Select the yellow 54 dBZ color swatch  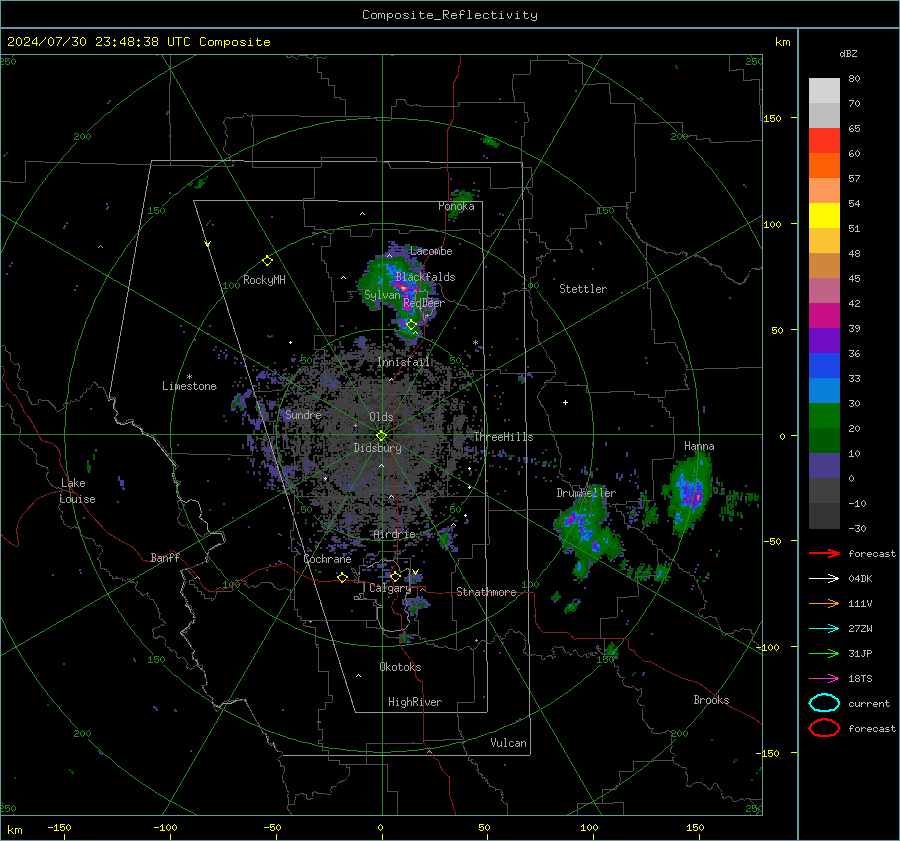click(x=824, y=216)
